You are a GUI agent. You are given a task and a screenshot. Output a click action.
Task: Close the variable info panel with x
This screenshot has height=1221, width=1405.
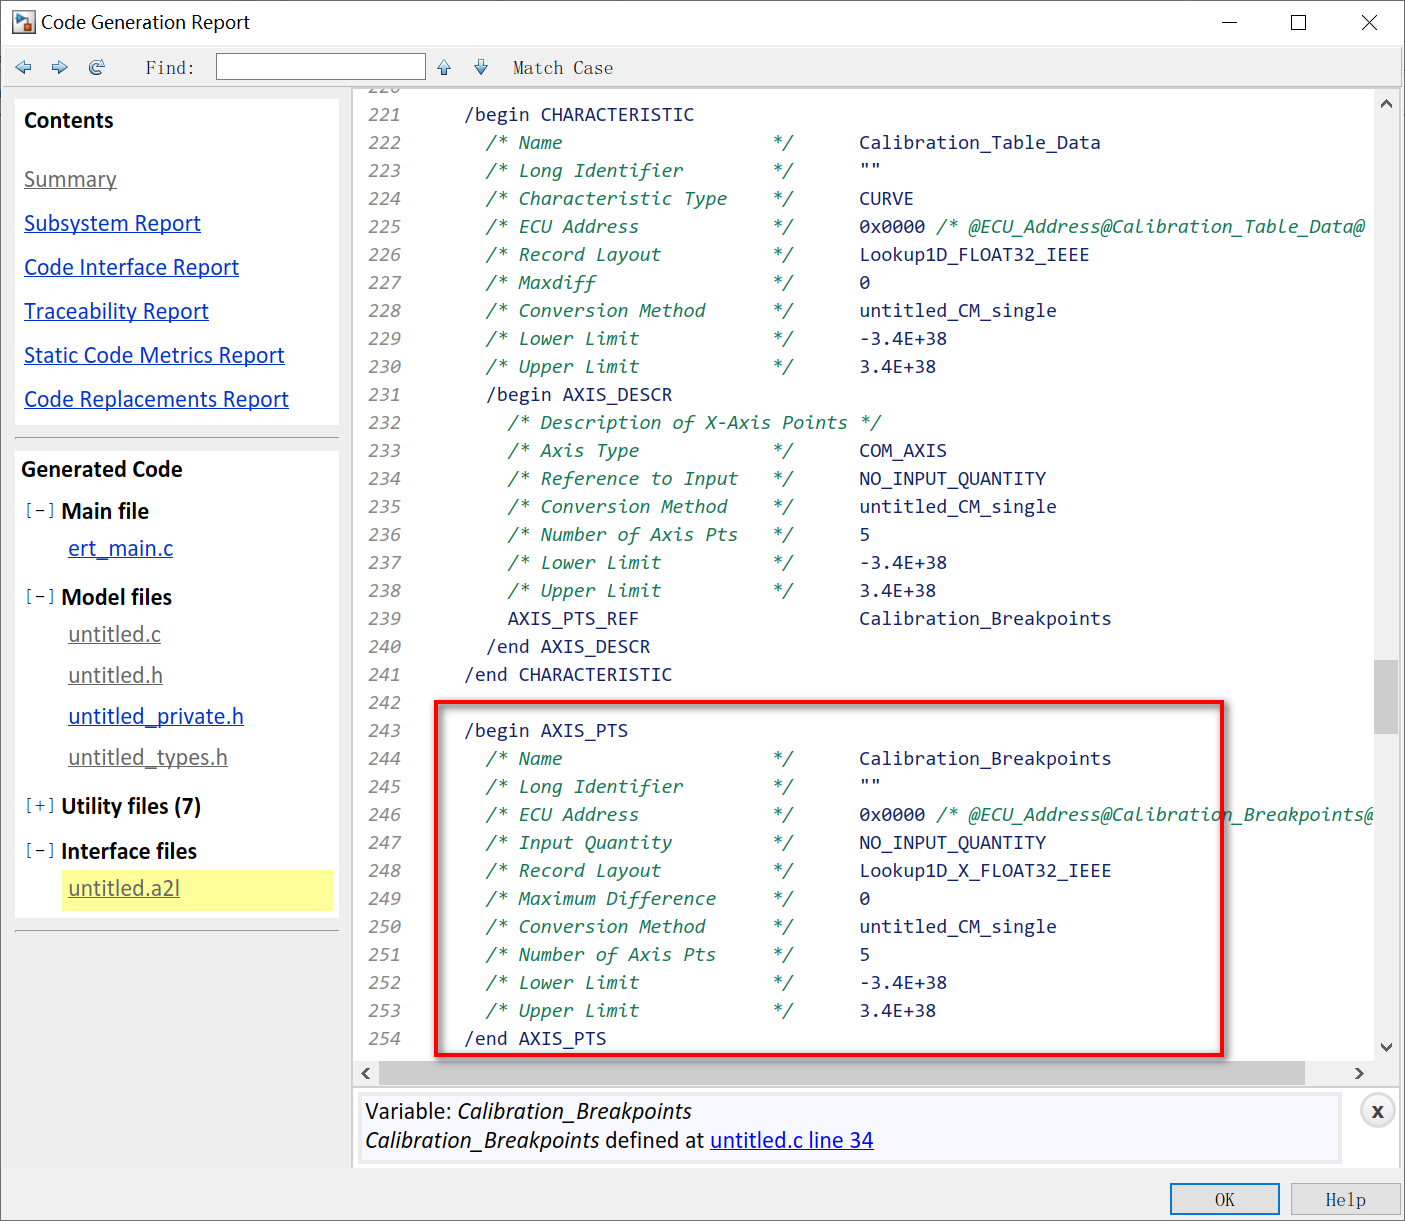[1377, 1111]
